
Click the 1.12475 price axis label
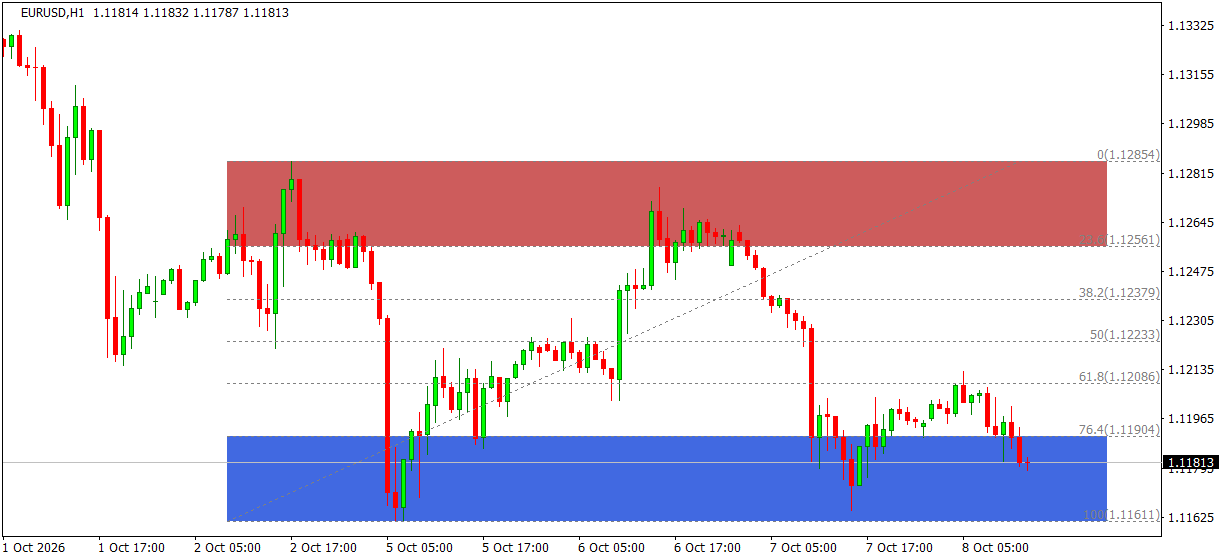point(1190,272)
